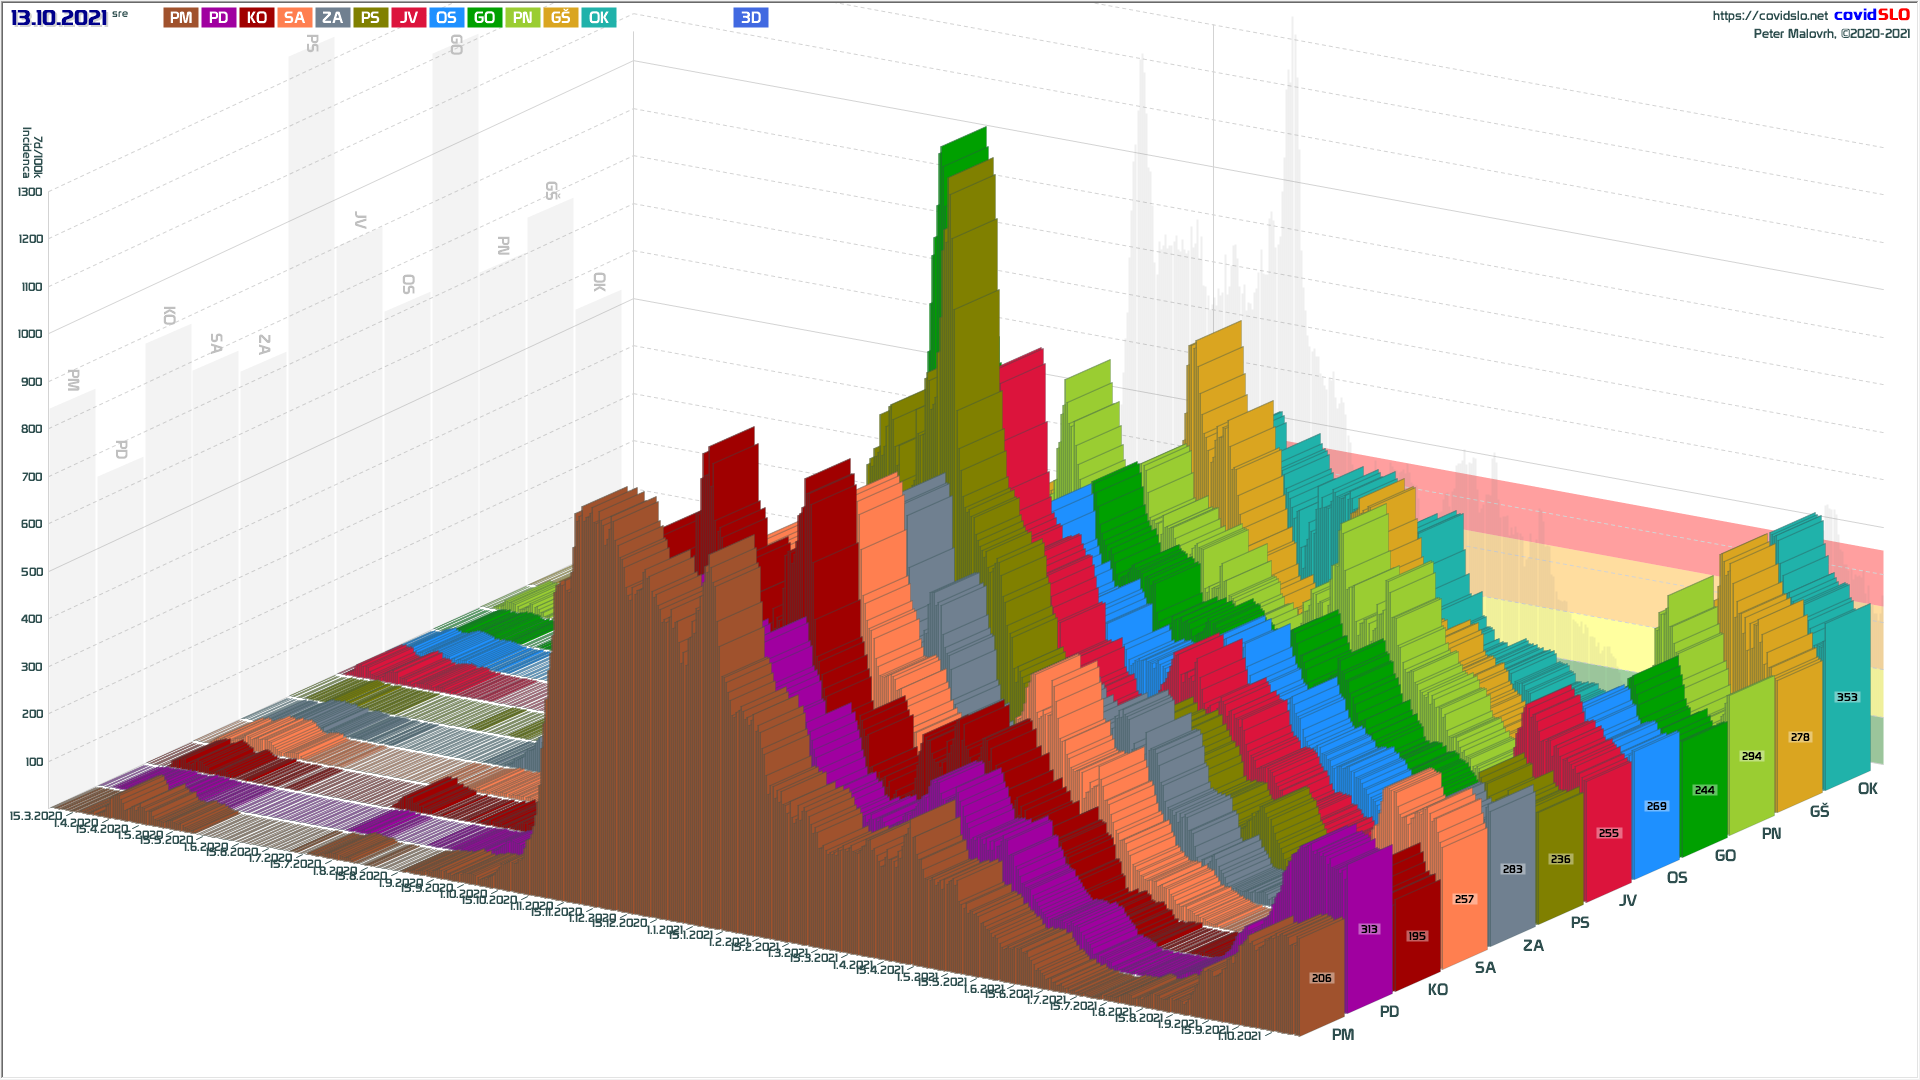Toggle the PM region legend button
This screenshot has height=1080, width=1920.
181,18
